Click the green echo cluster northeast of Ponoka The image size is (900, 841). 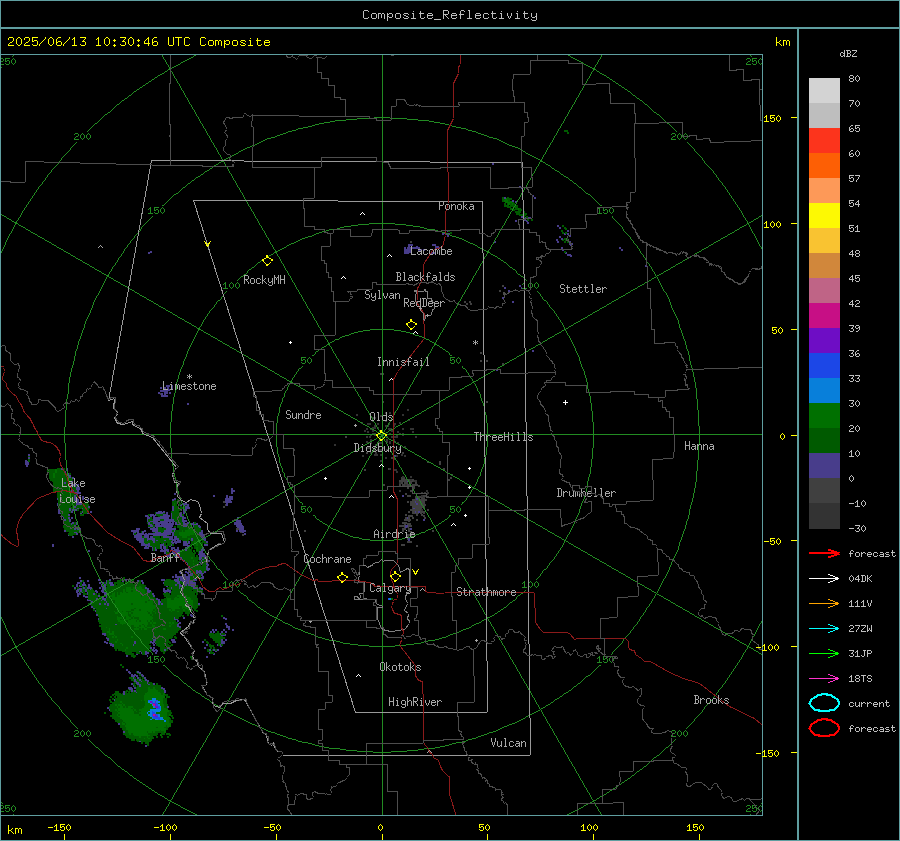[515, 208]
